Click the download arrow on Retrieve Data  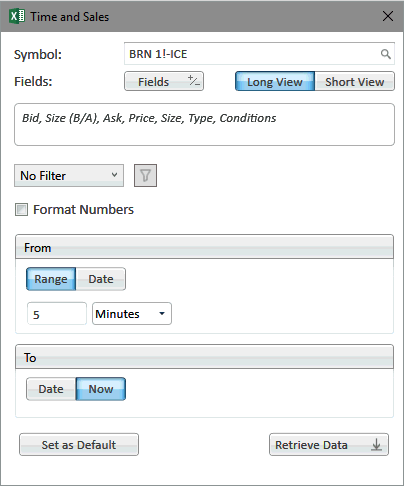376,445
